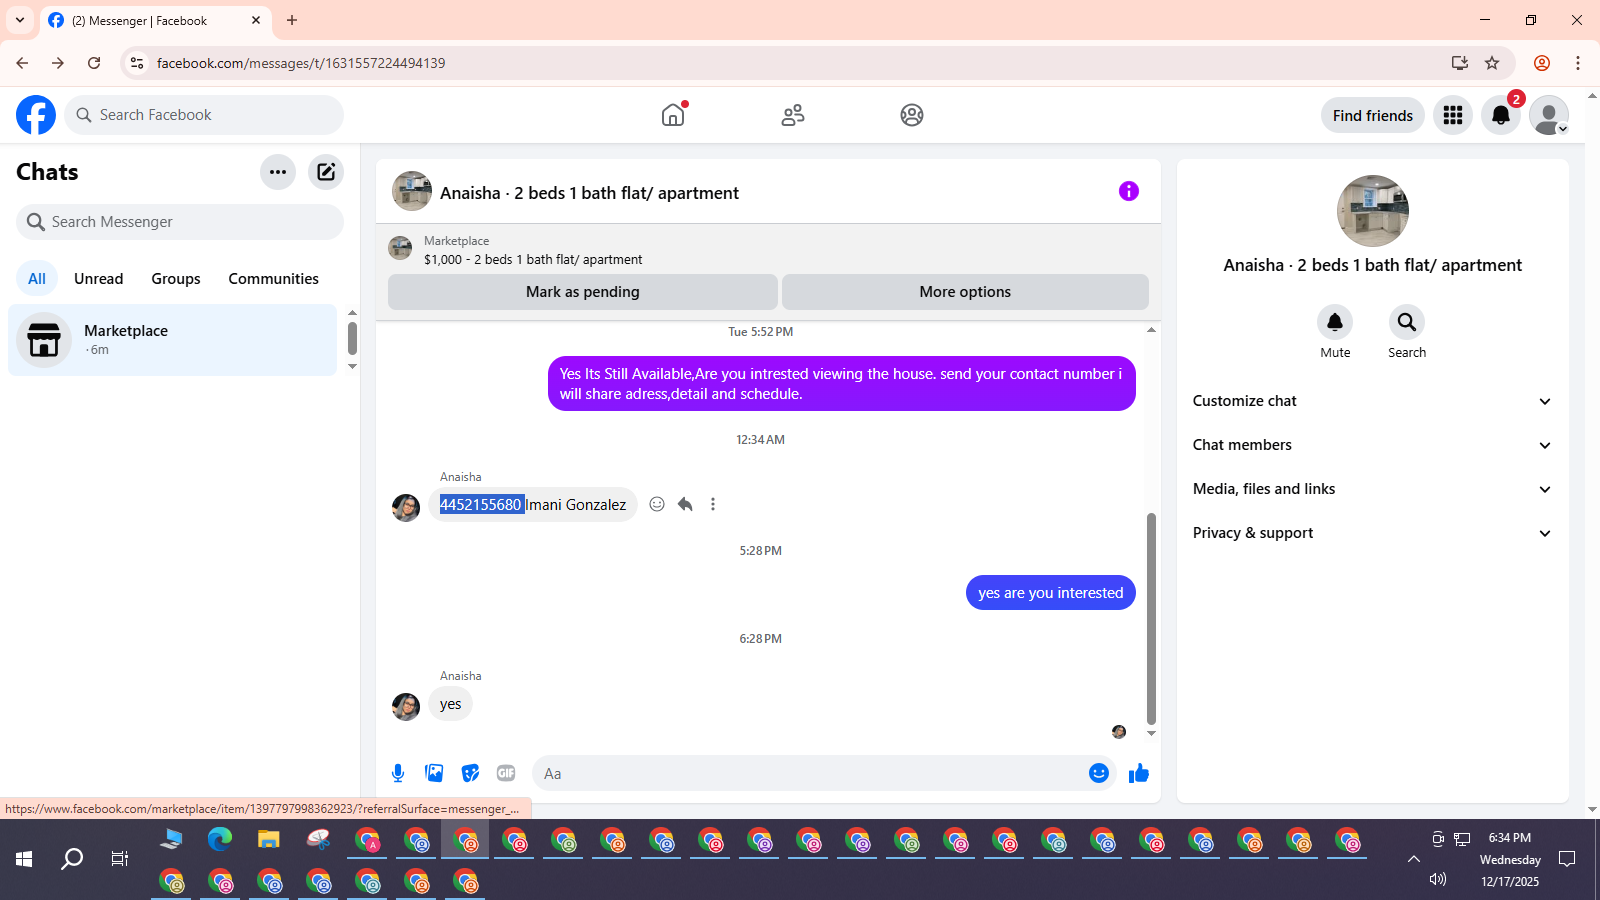Open conversation information purple icon
The image size is (1600, 900).
(1129, 191)
